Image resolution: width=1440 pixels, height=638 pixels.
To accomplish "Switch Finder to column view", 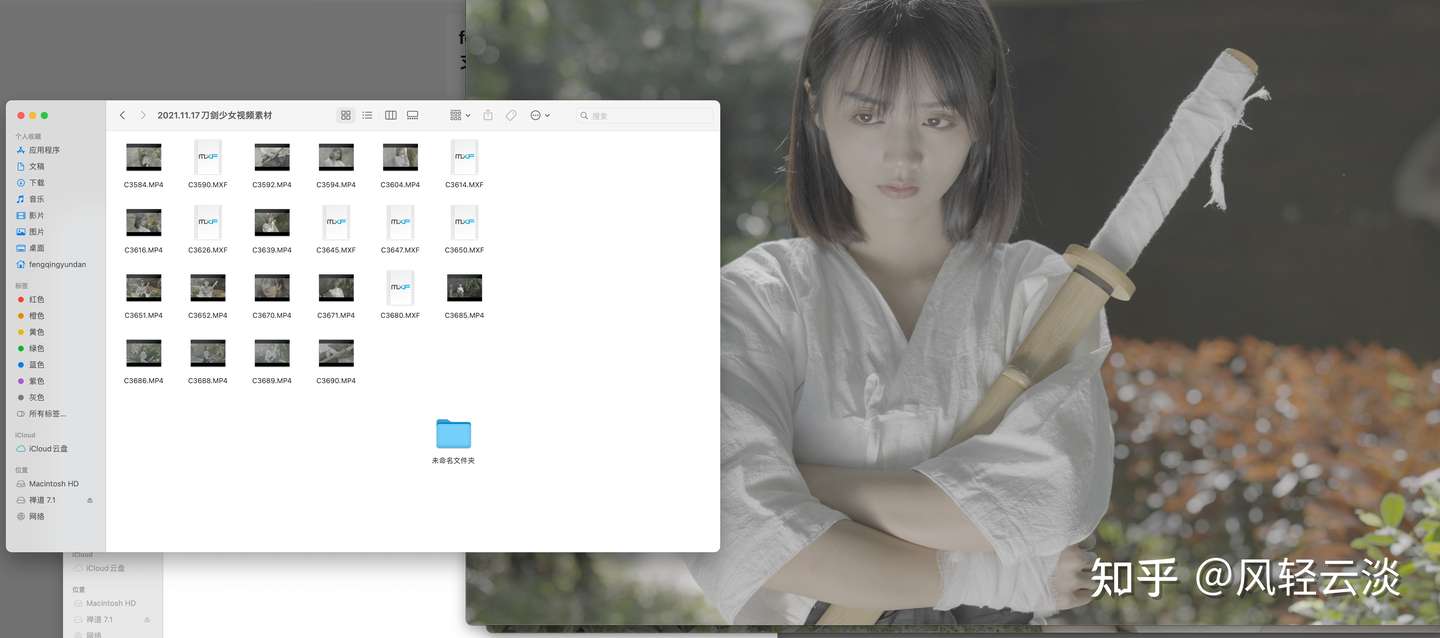I will coord(391,115).
